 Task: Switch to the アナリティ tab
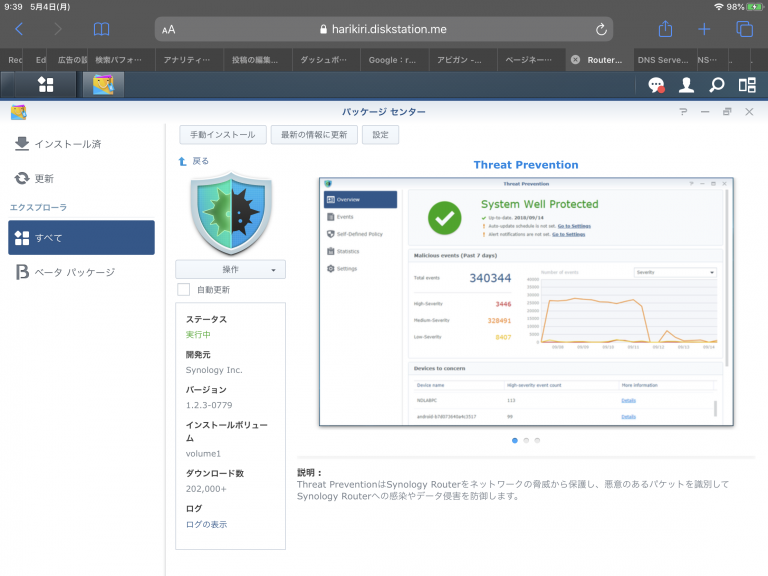(x=189, y=60)
